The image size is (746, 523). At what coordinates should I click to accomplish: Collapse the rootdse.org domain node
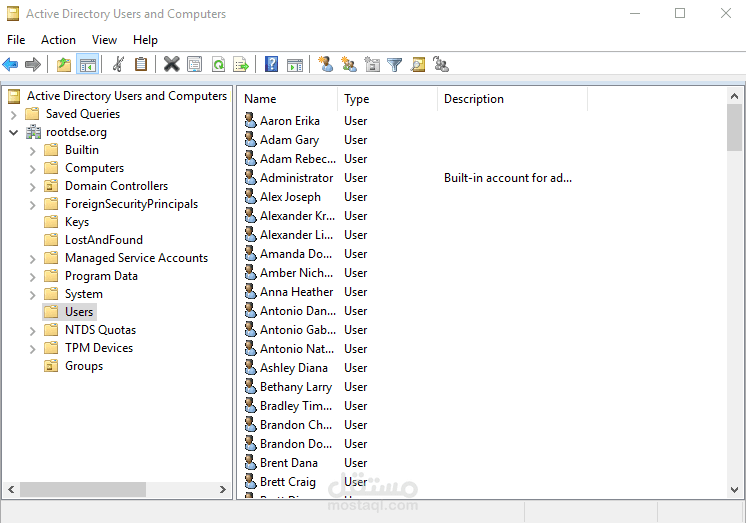click(13, 132)
